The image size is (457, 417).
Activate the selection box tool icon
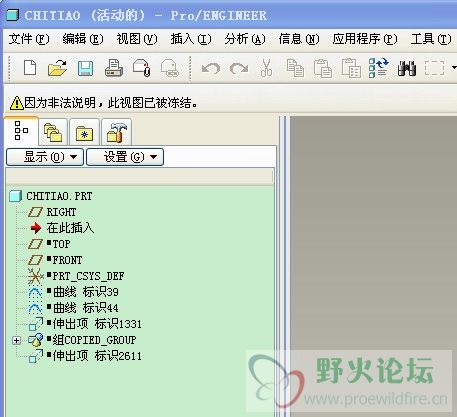tap(435, 68)
